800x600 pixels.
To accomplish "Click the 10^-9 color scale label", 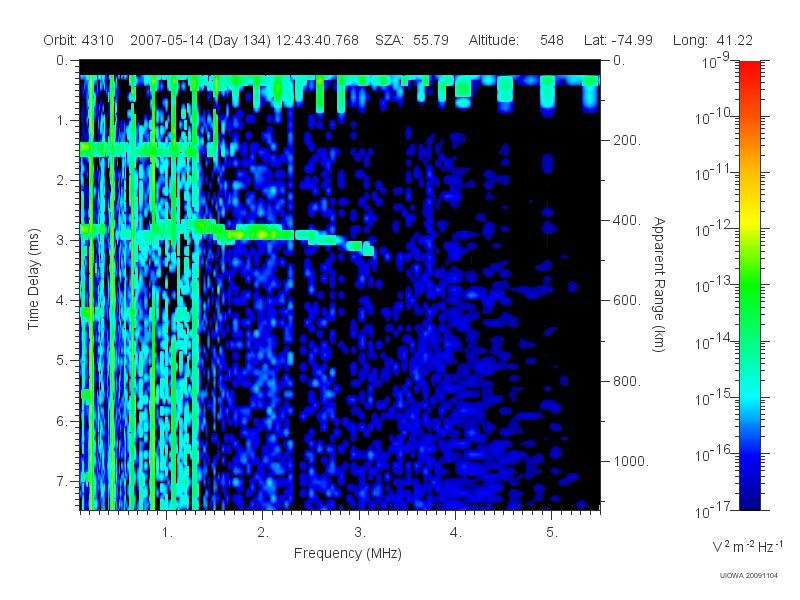I will click(x=716, y=62).
